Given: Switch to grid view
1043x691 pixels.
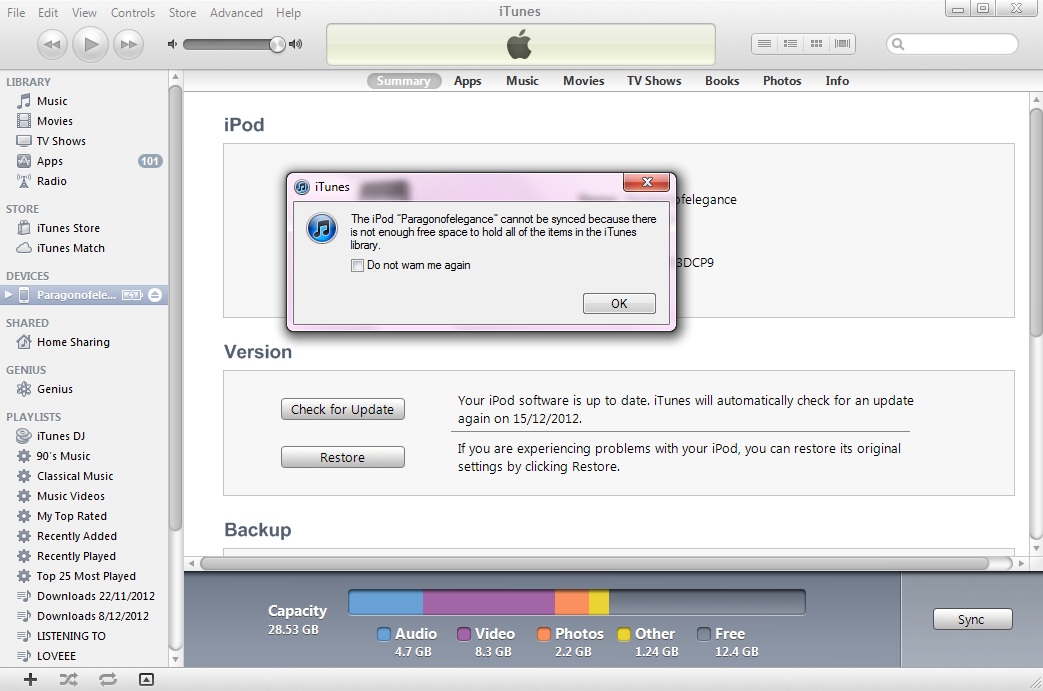Looking at the screenshot, I should point(816,43).
